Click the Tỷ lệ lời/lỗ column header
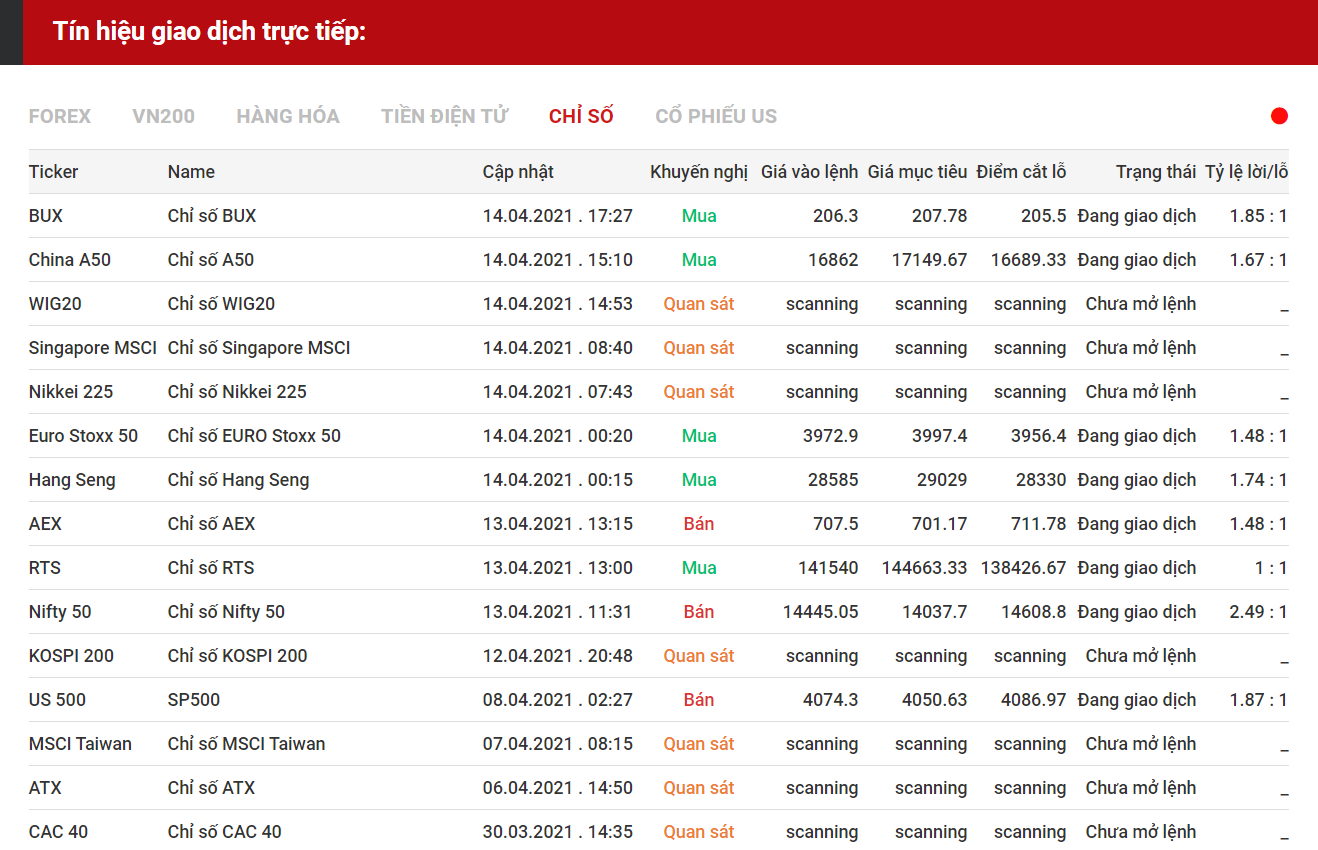The height and width of the screenshot is (850, 1318). [x=1246, y=172]
